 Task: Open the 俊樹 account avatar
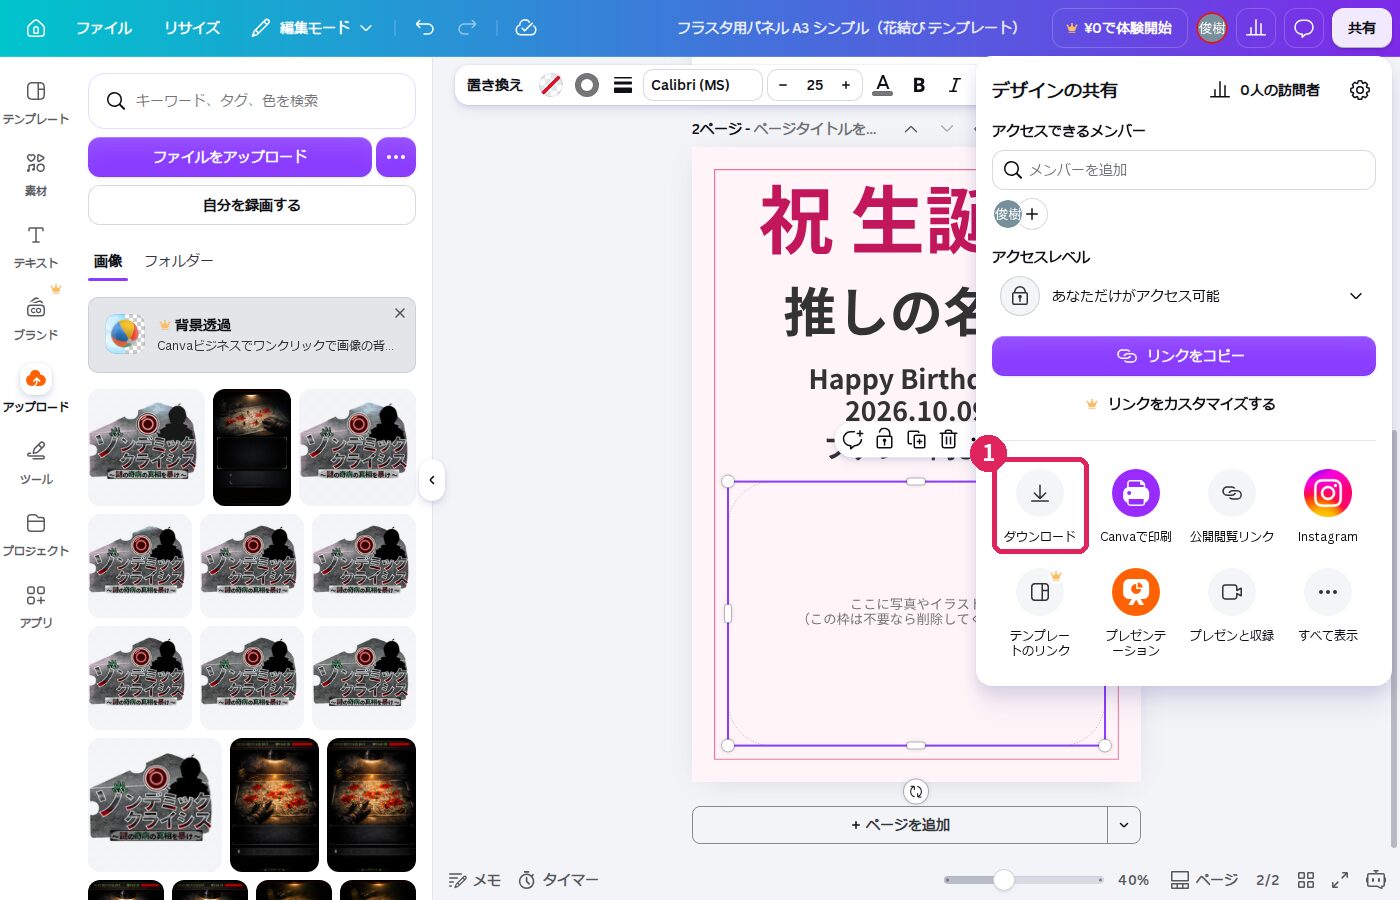tap(1212, 28)
